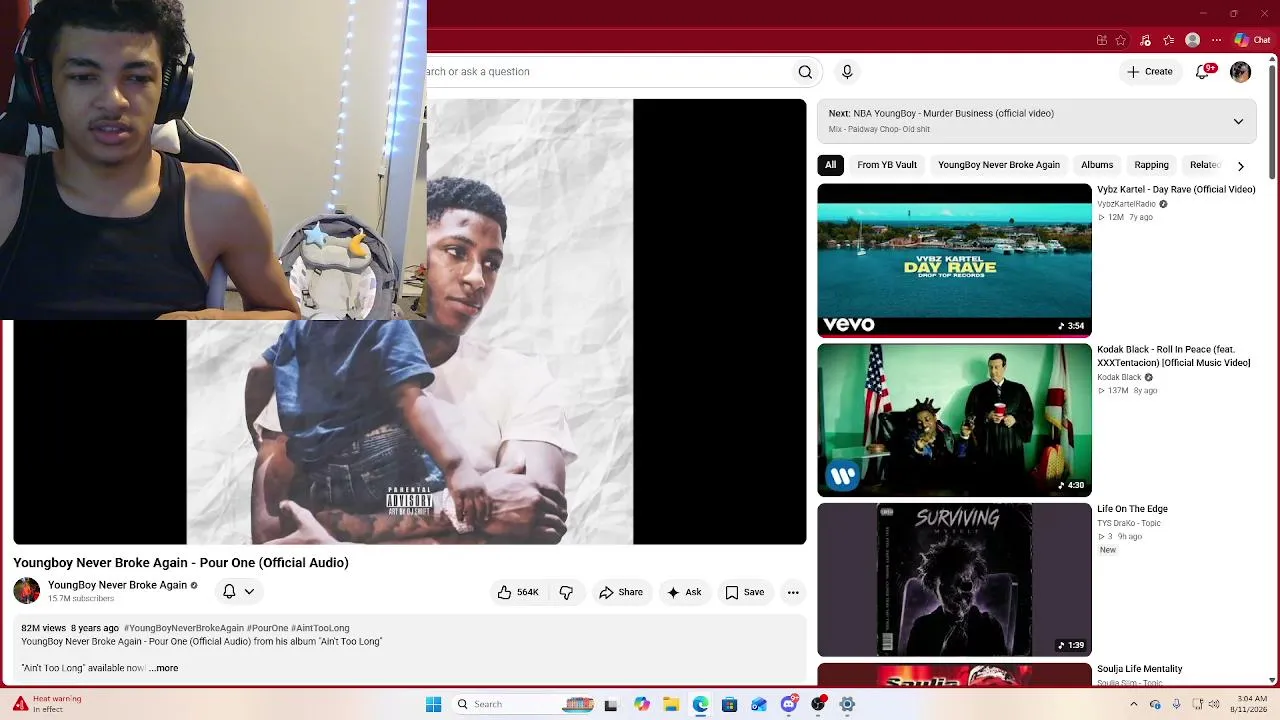
Task: Like the Pour One video
Action: pos(518,592)
